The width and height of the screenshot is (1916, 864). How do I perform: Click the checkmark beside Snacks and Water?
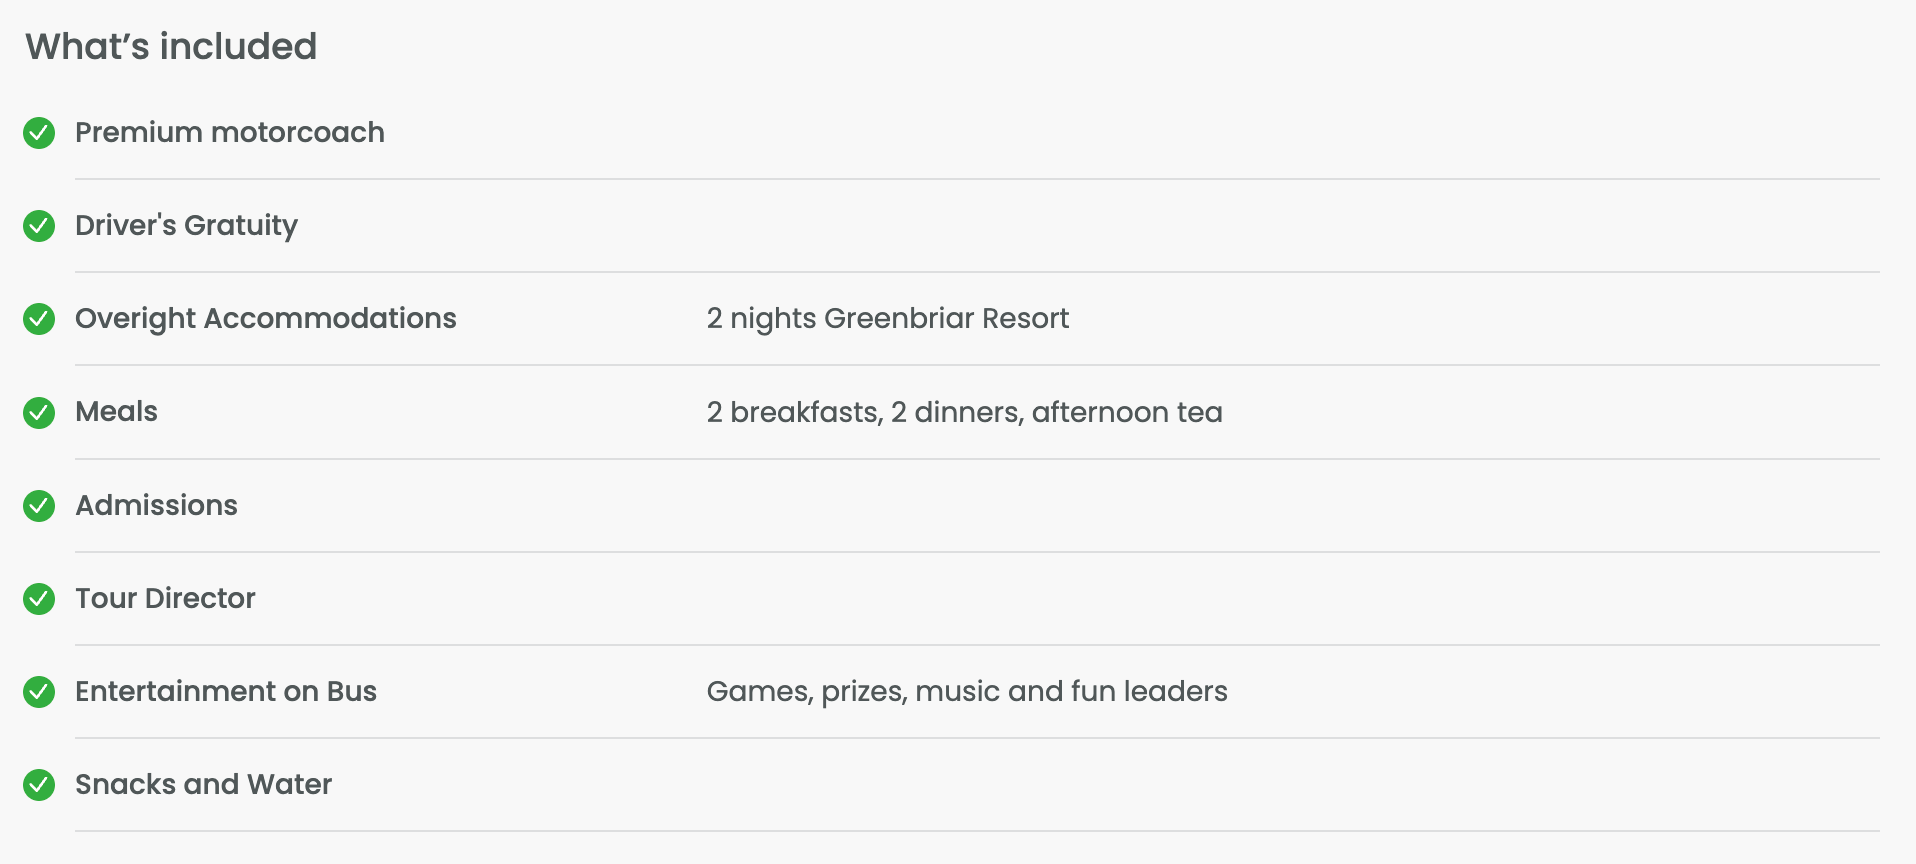pos(39,785)
